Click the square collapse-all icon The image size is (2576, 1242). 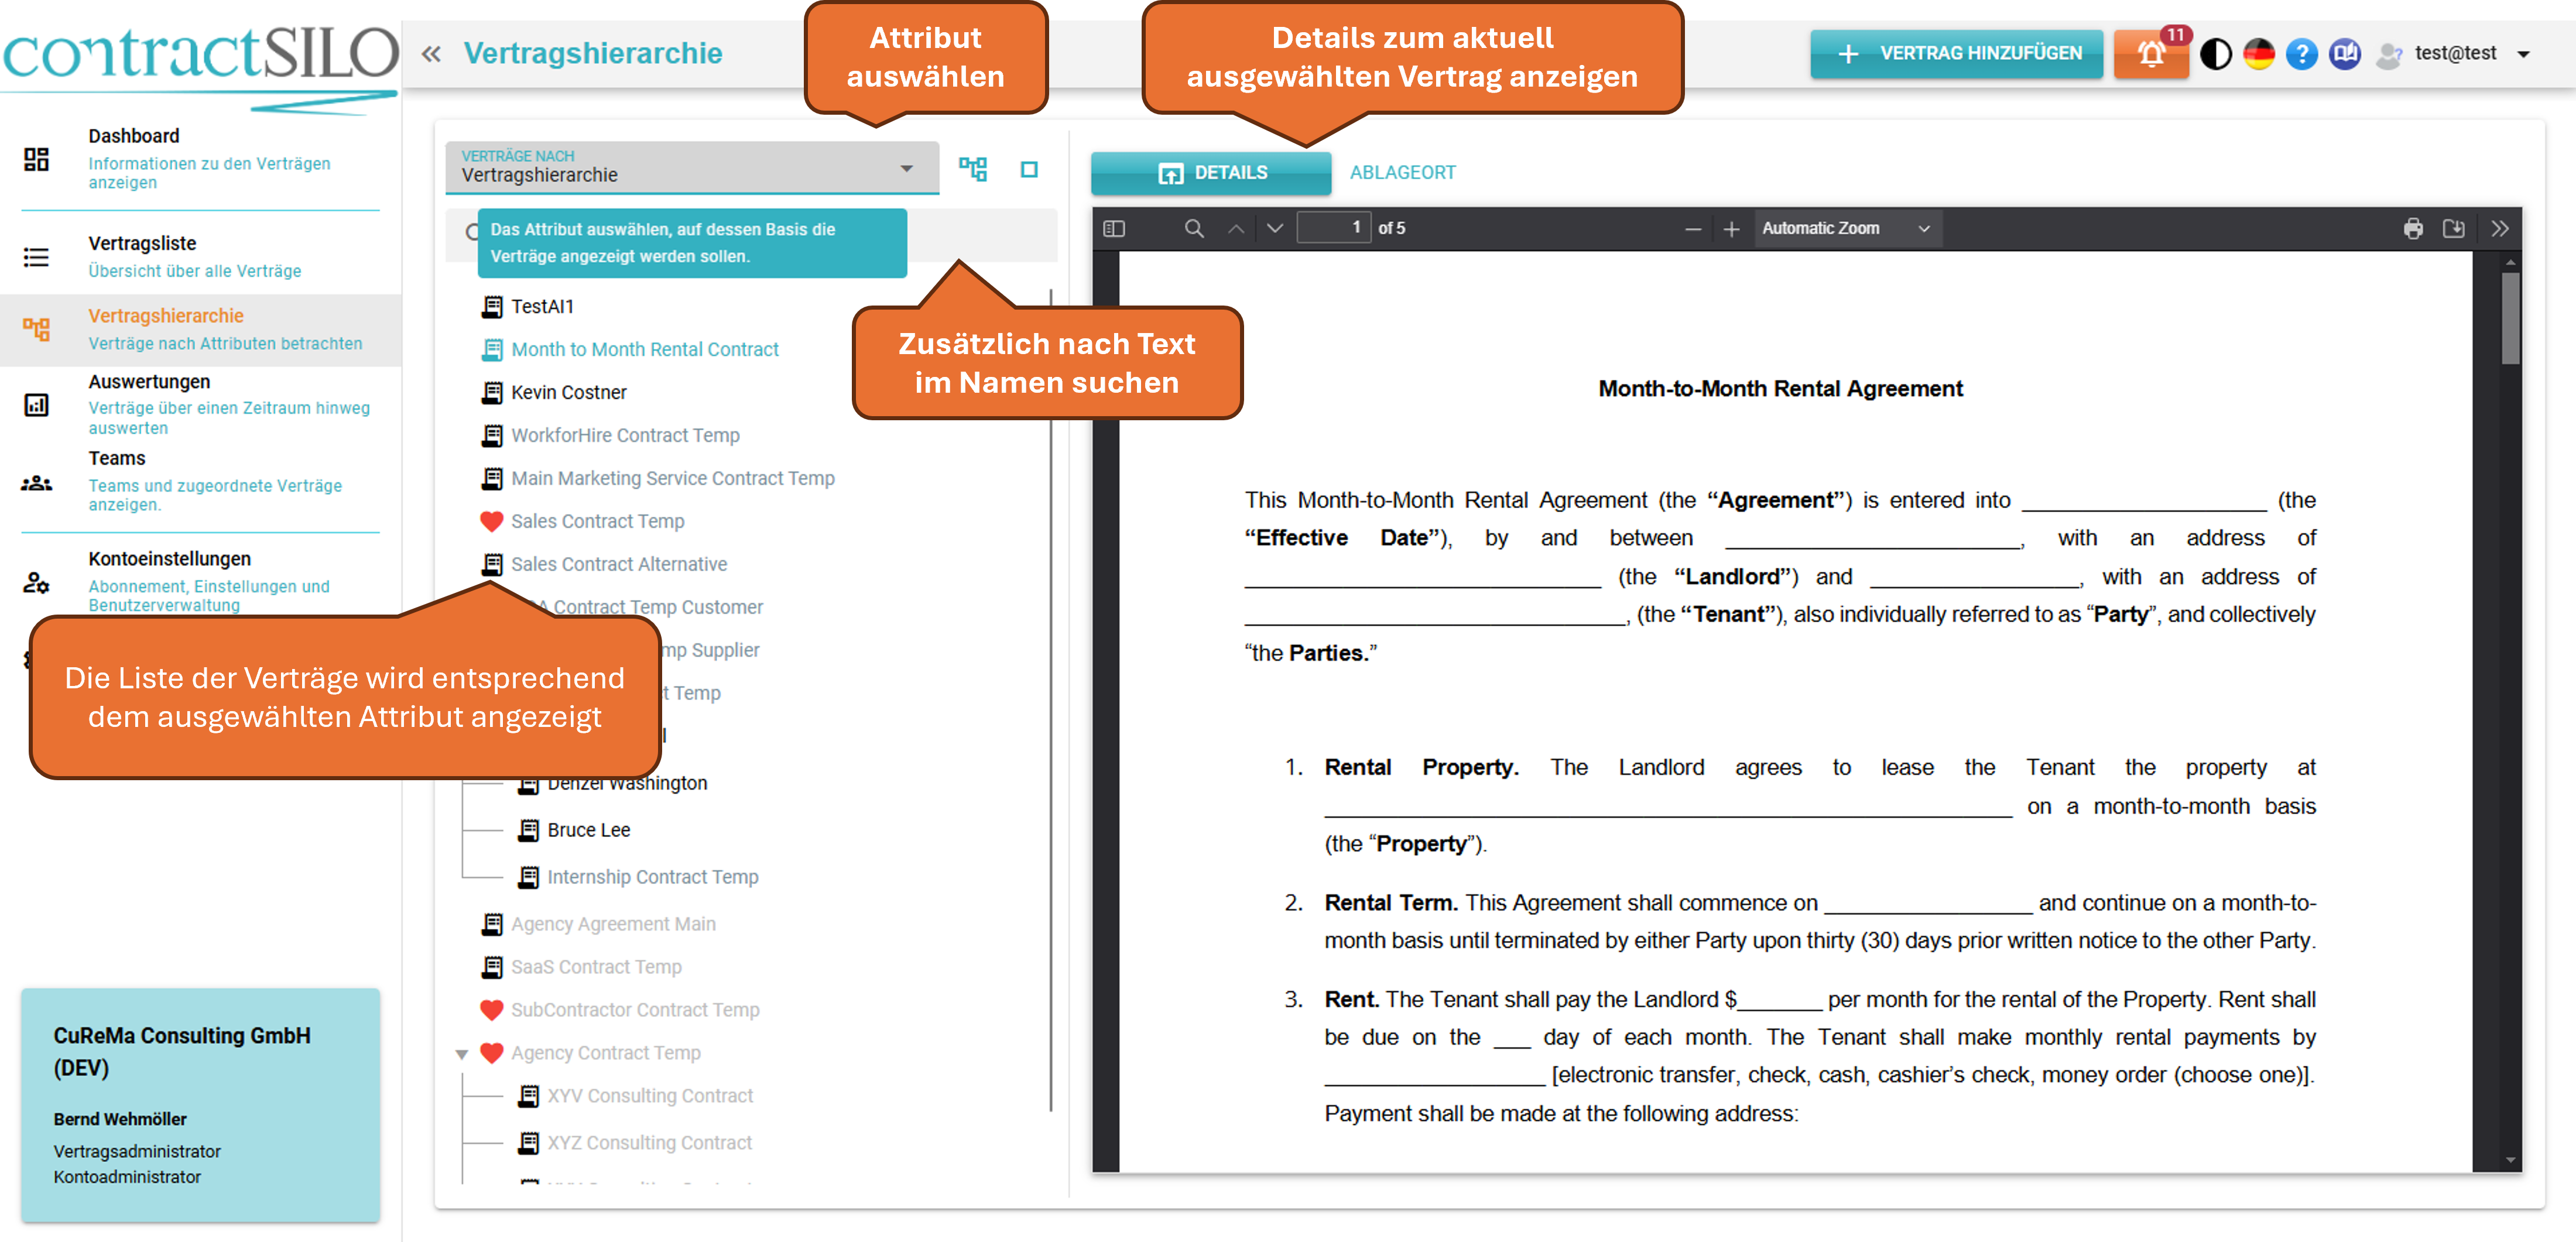click(1029, 170)
